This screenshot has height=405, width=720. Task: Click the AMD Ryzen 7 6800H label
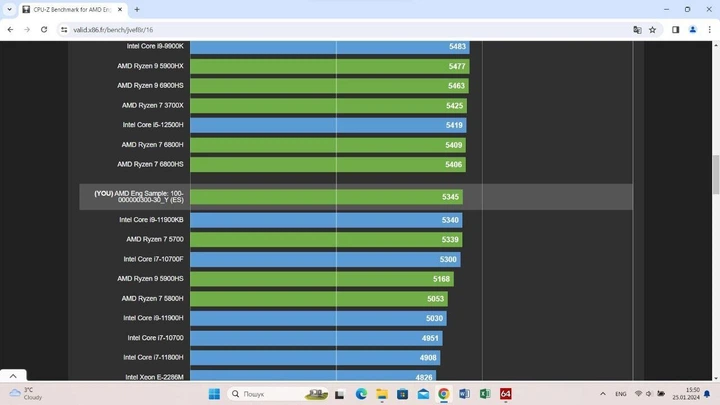152,145
